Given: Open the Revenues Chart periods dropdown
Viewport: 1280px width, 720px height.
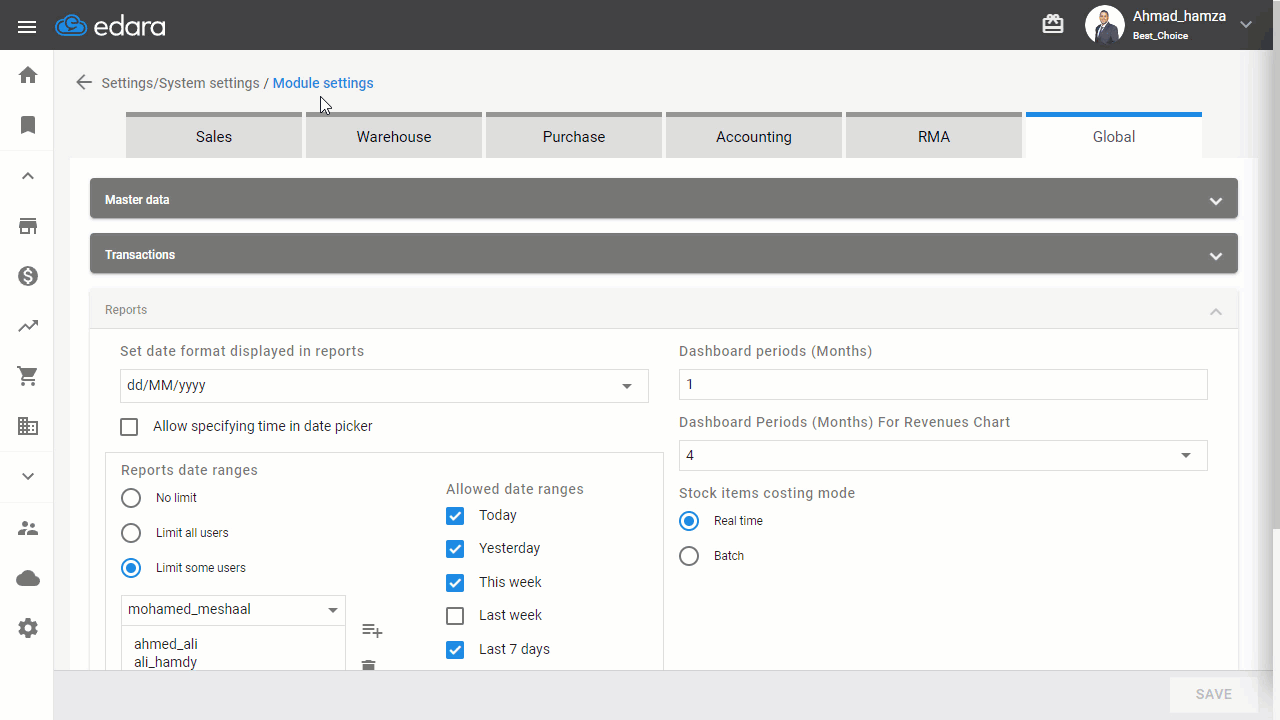Looking at the screenshot, I should [x=943, y=456].
